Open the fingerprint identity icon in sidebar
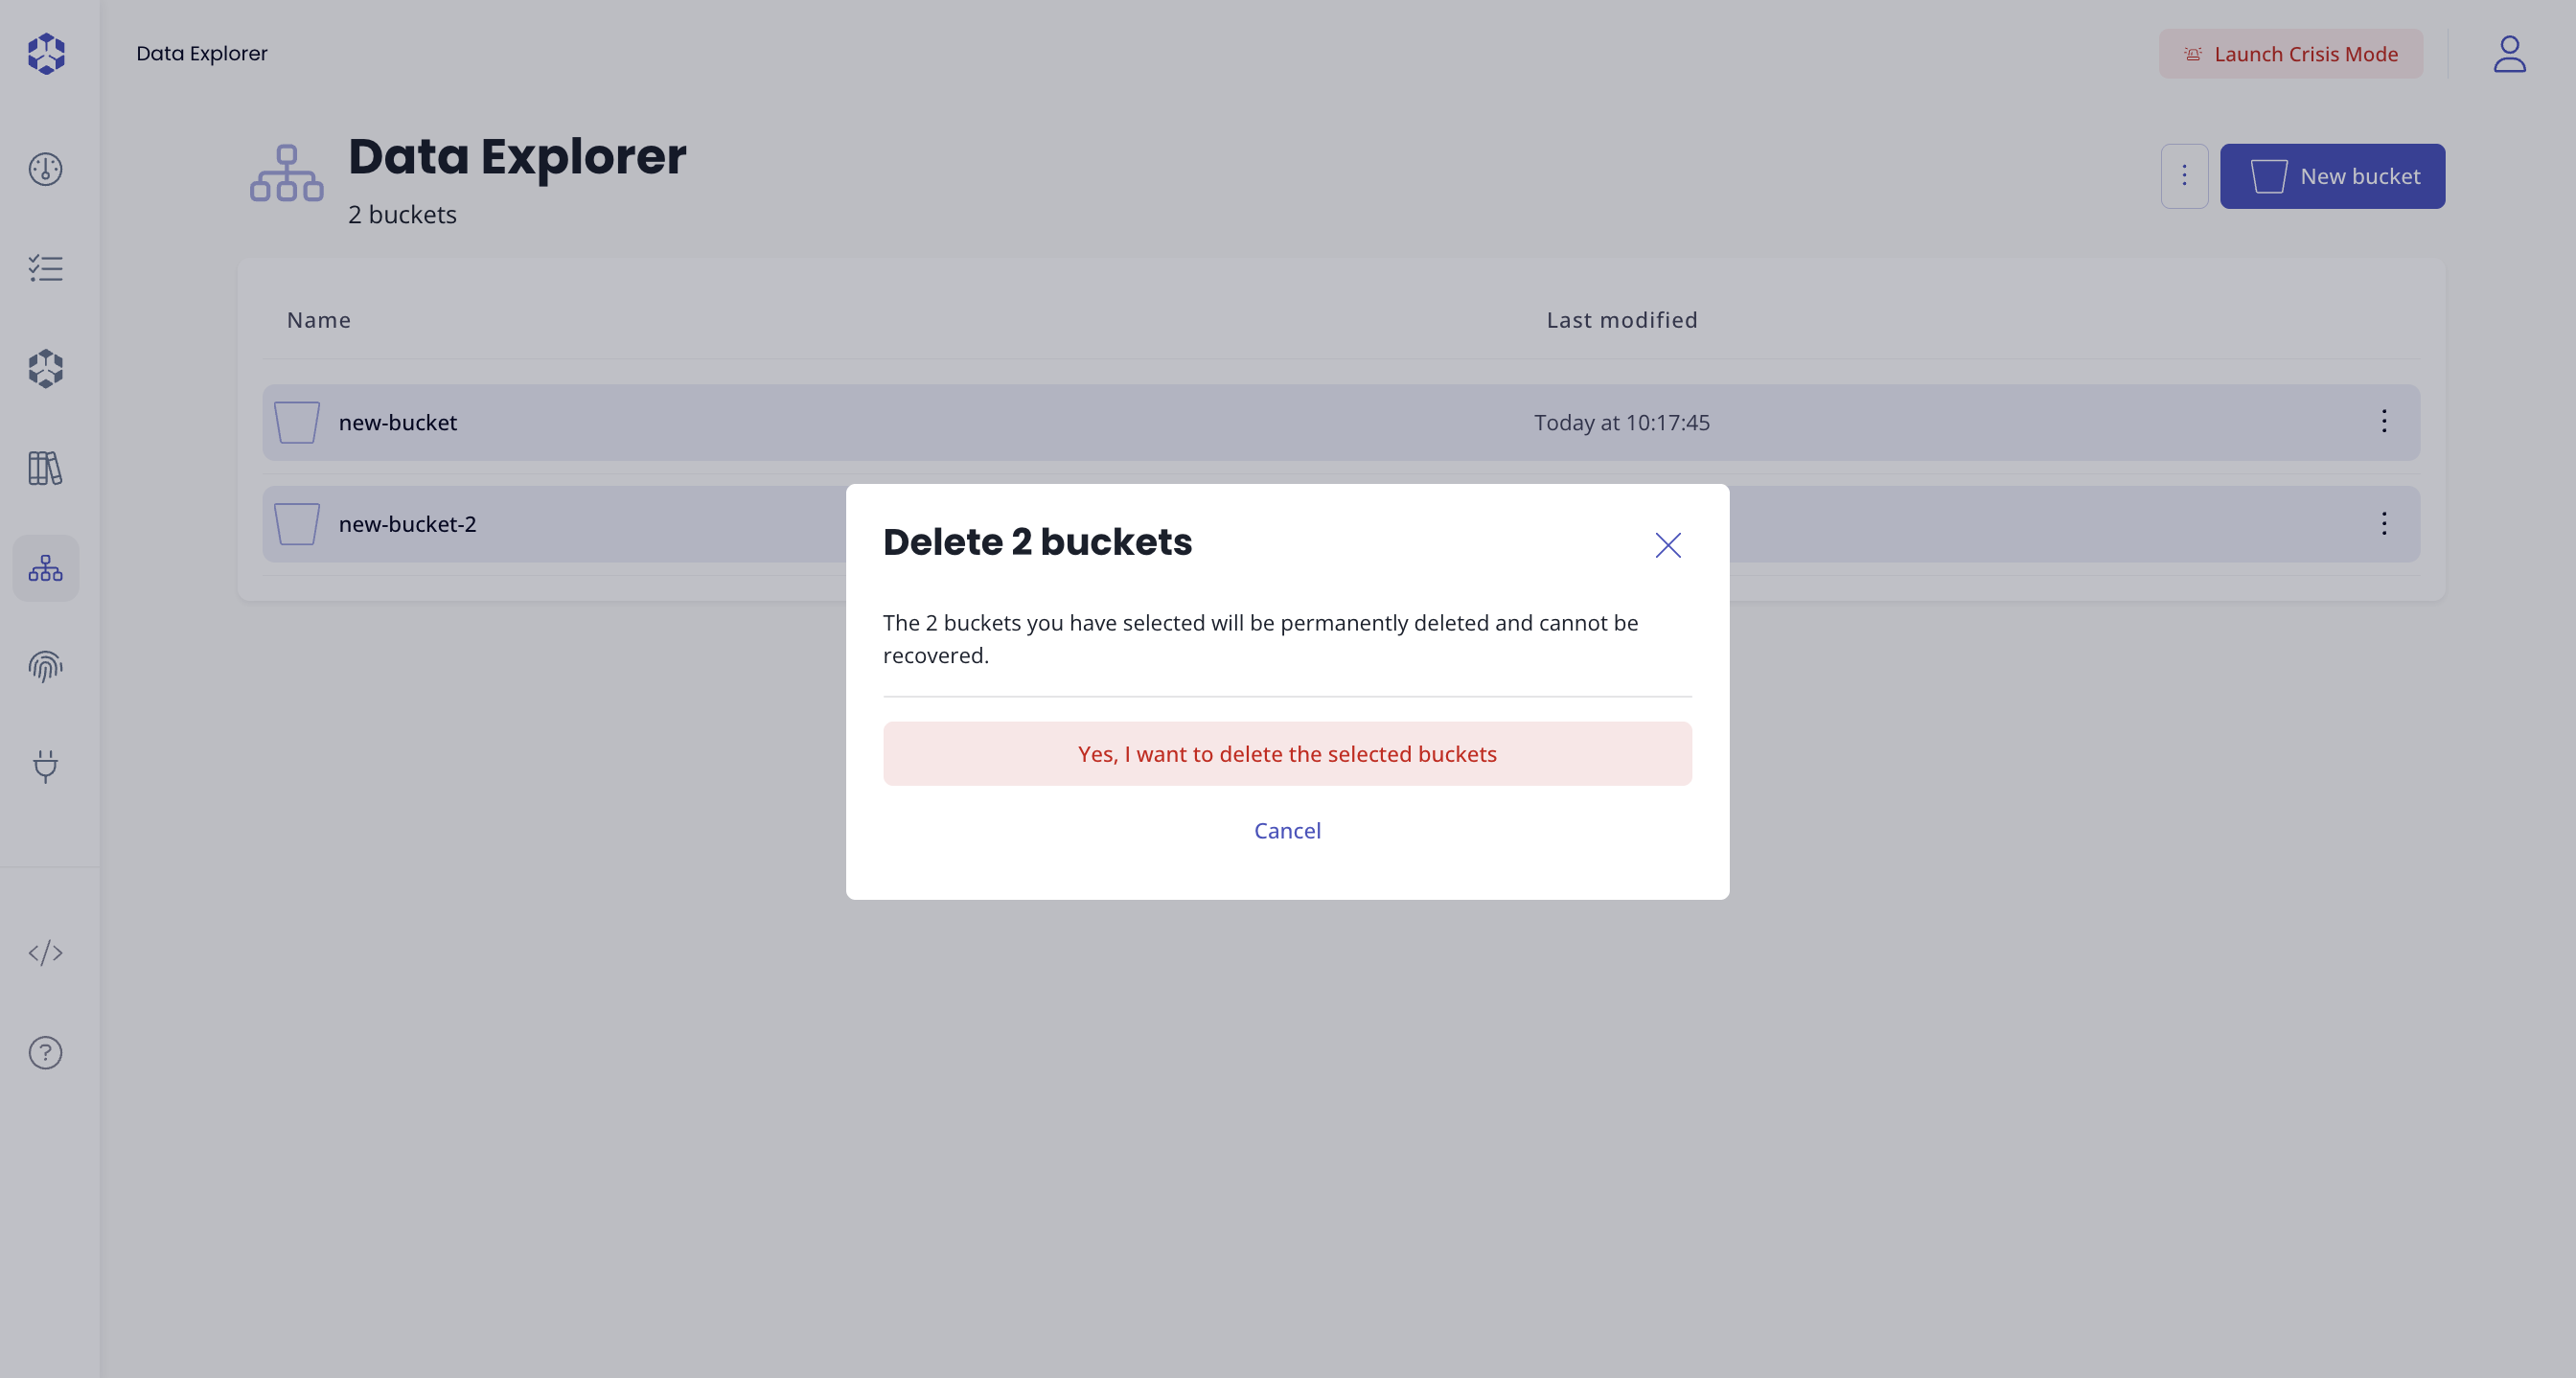Image resolution: width=2576 pixels, height=1378 pixels. point(46,667)
